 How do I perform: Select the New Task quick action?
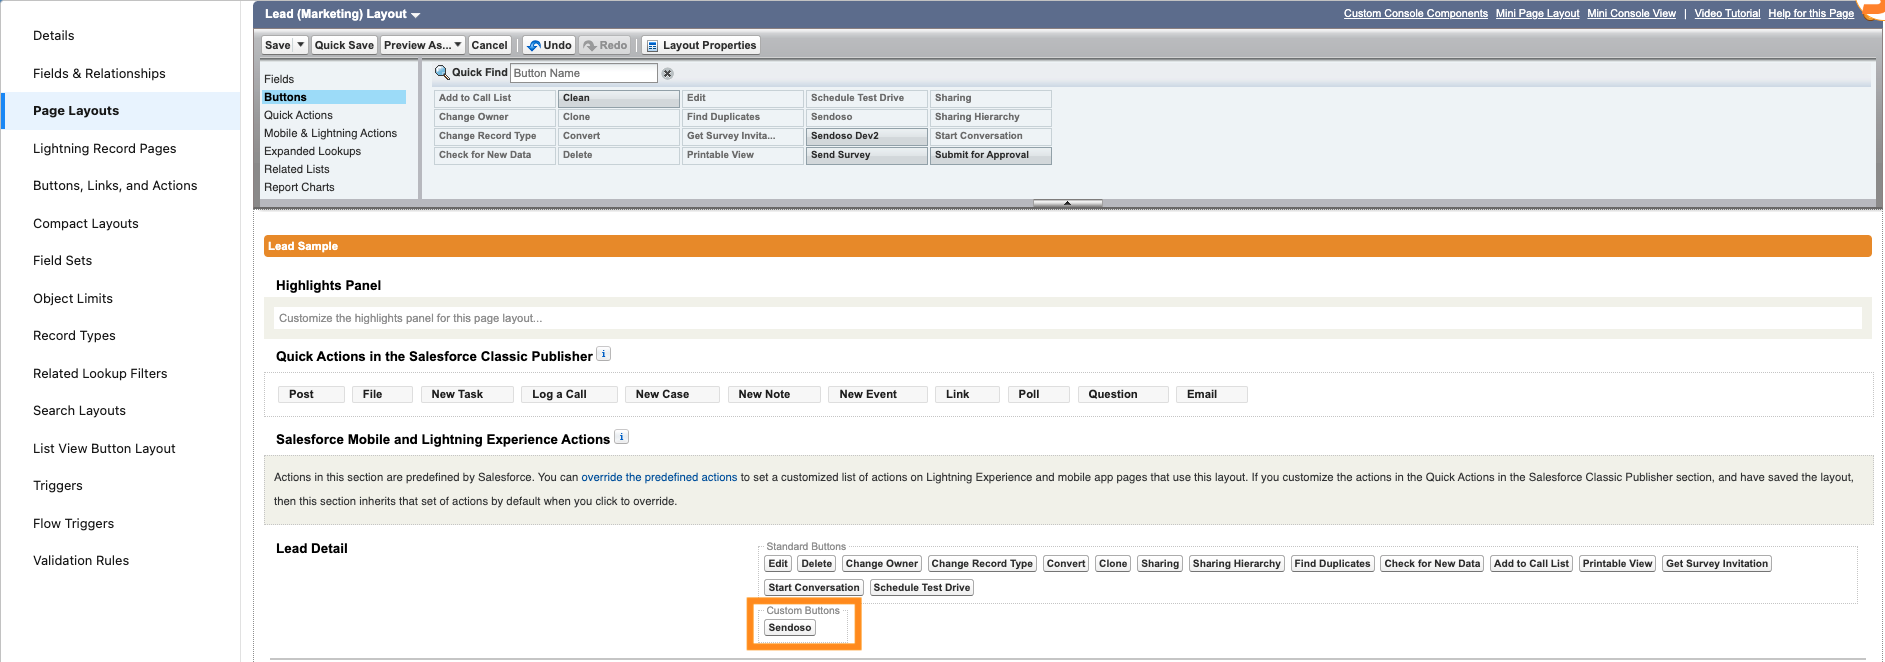pyautogui.click(x=467, y=395)
